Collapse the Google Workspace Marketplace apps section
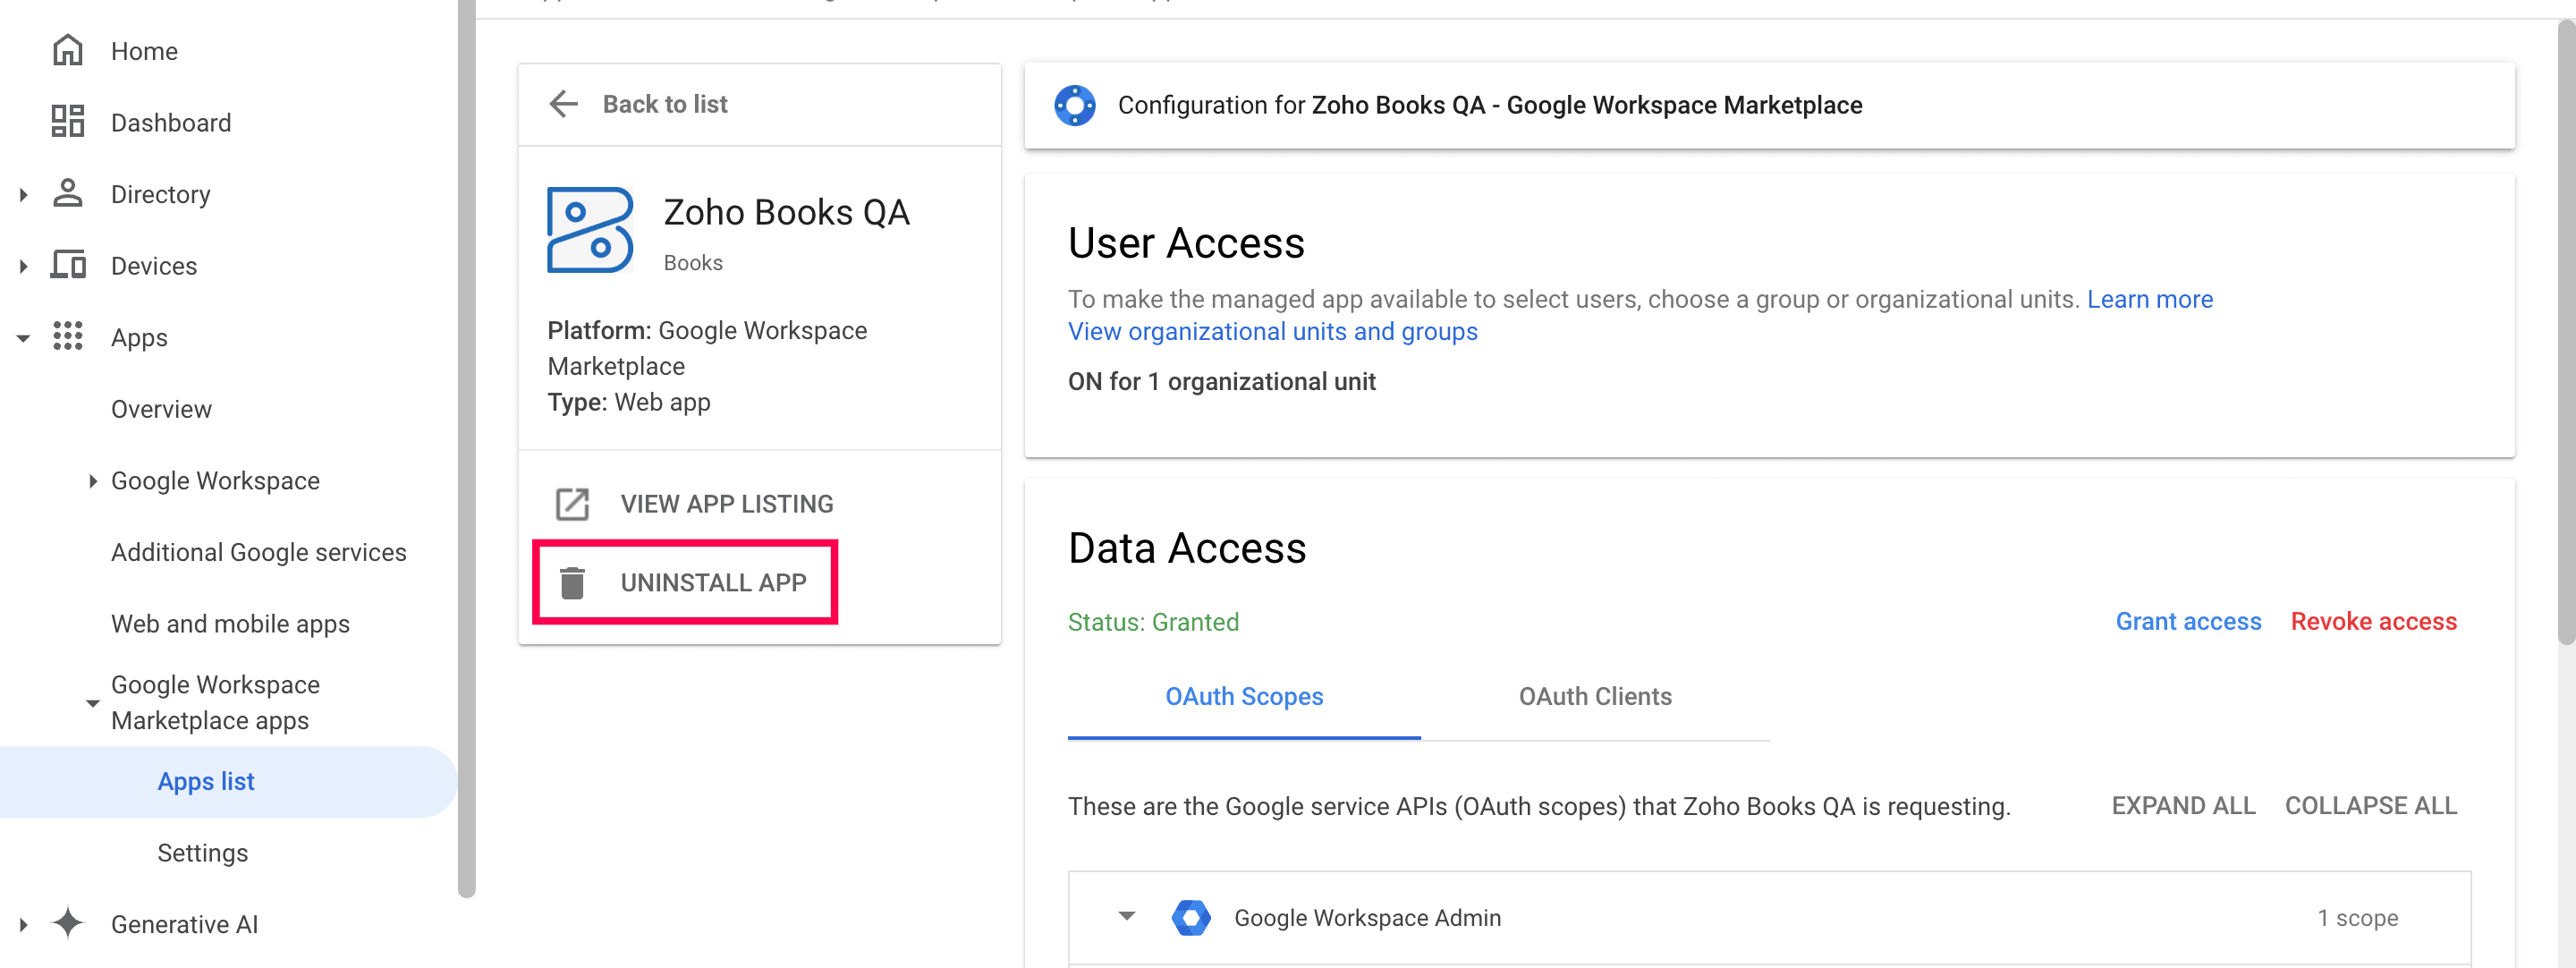Screen dimensions: 2576x968 [x=91, y=702]
